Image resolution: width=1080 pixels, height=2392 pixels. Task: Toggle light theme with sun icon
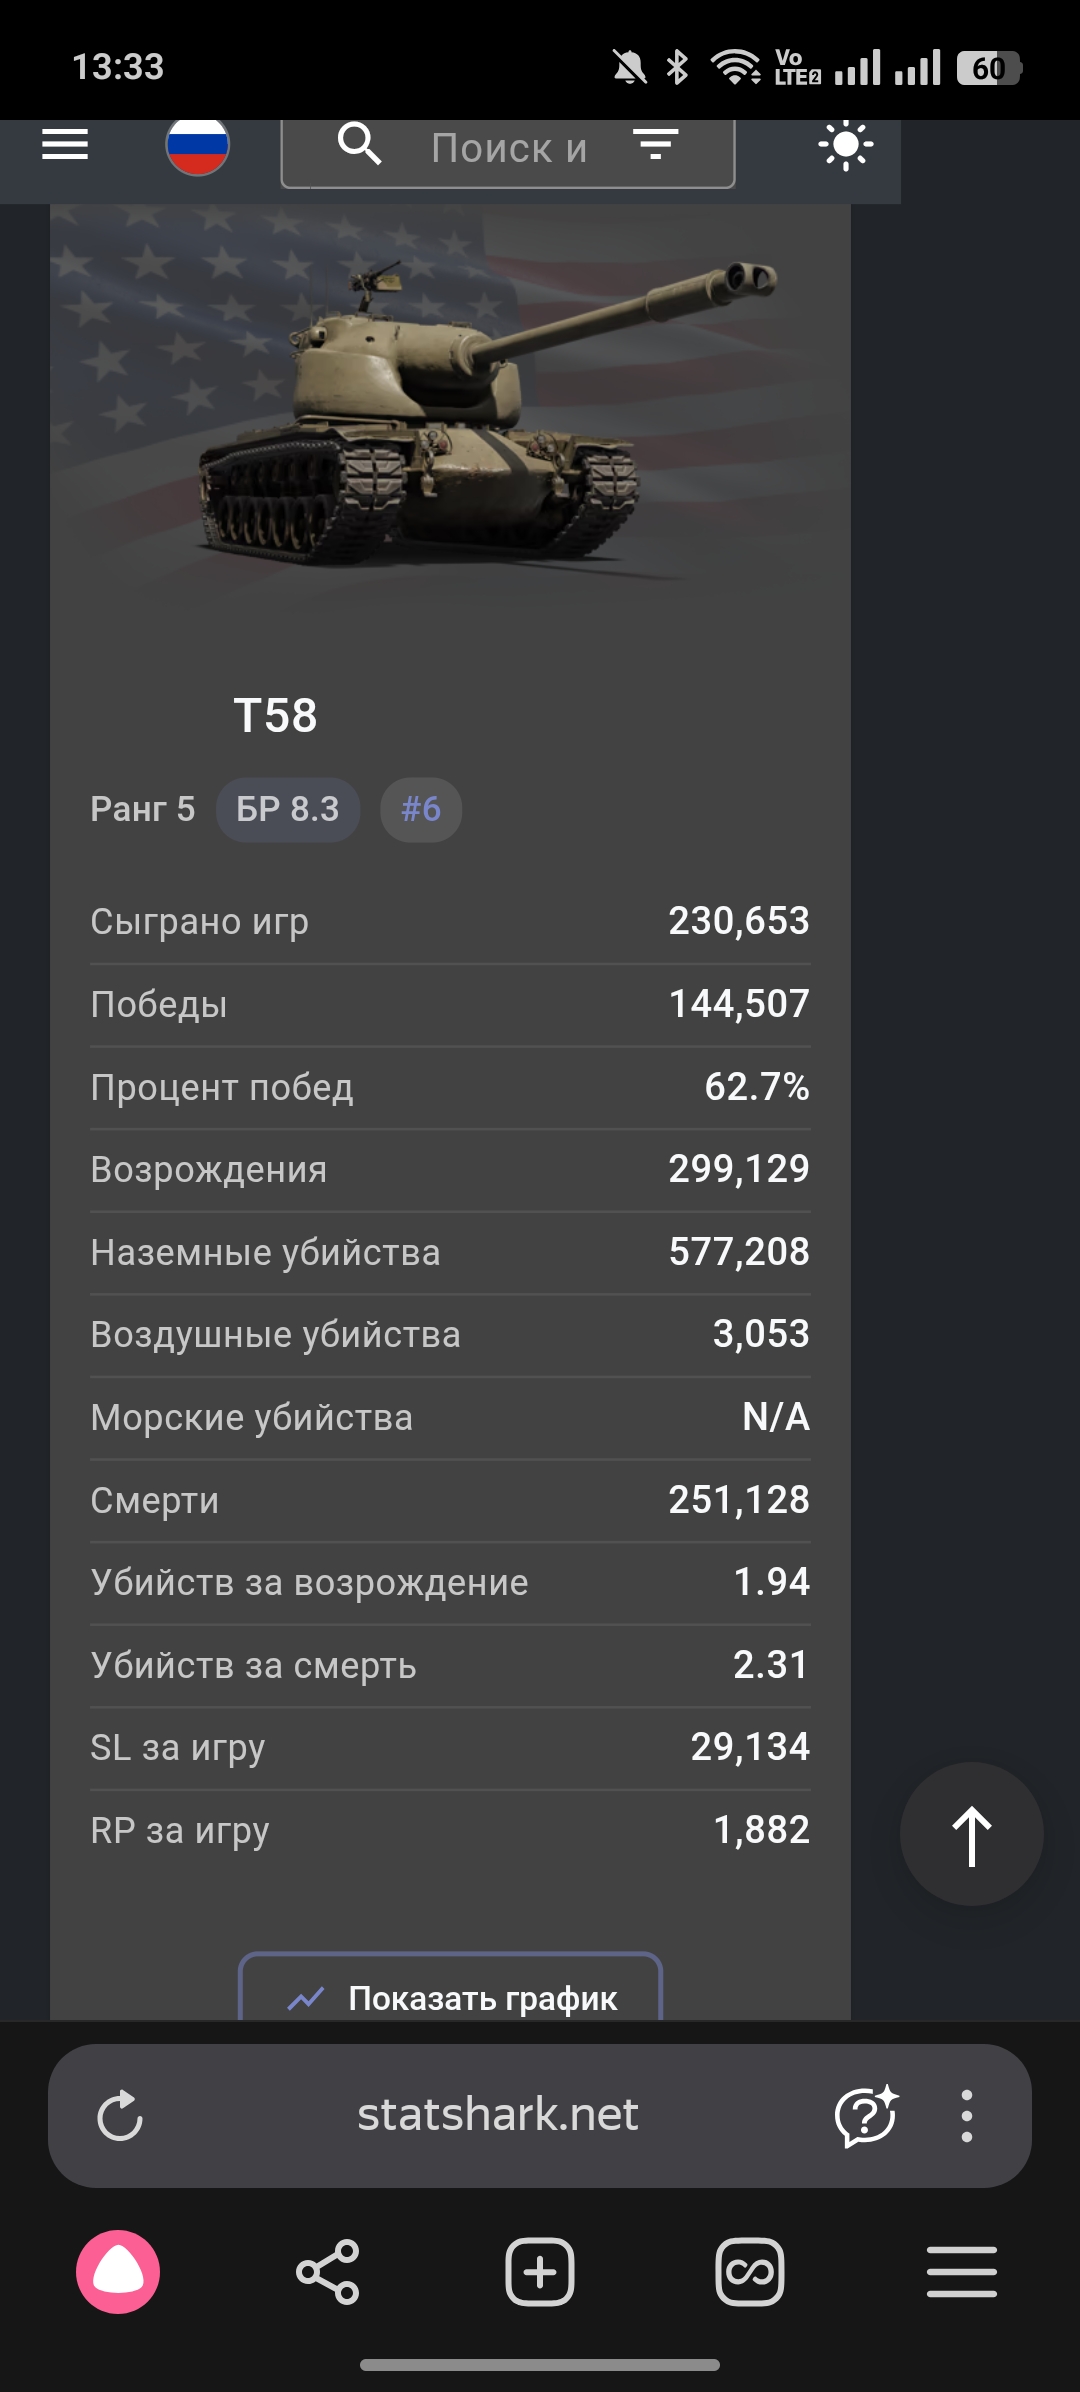[845, 146]
